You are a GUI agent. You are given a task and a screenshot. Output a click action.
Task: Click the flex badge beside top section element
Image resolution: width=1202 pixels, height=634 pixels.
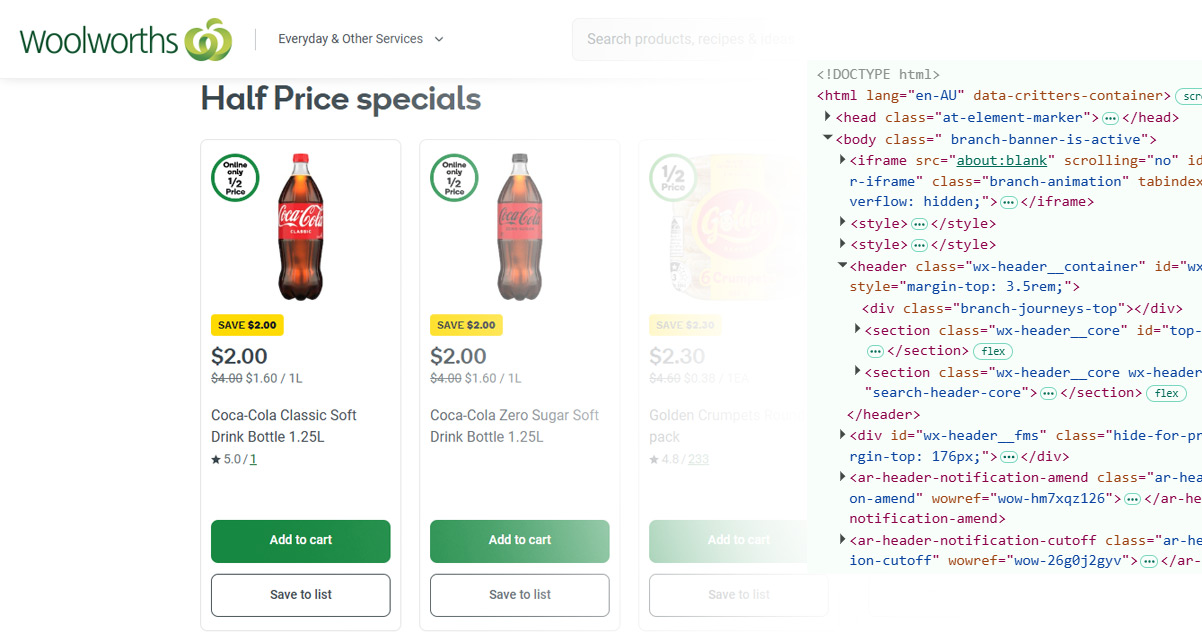pyautogui.click(x=993, y=351)
